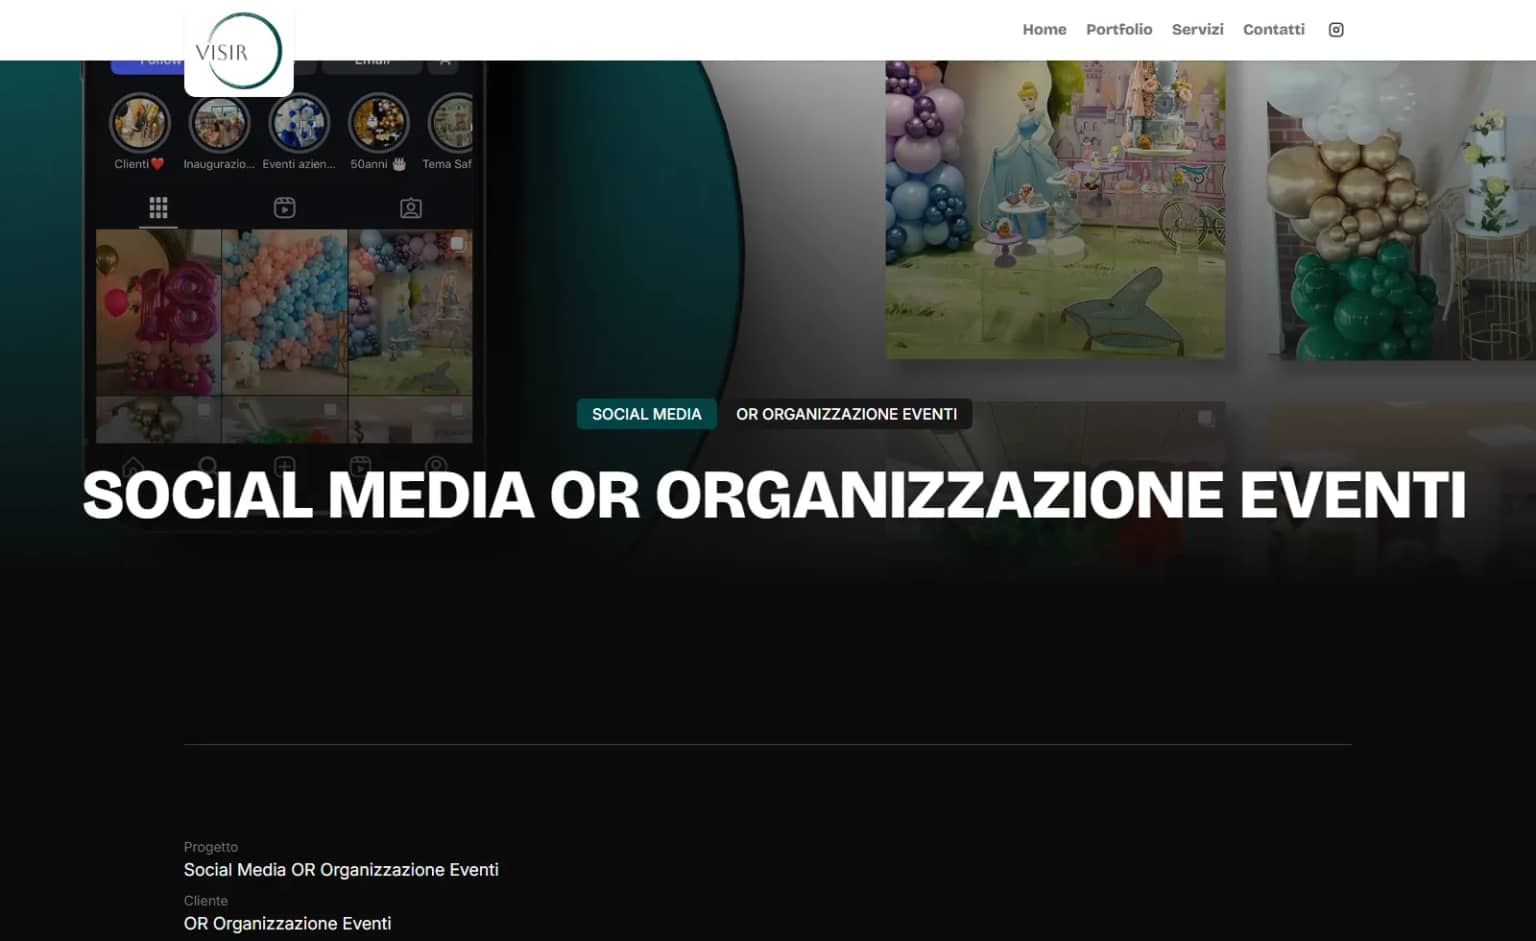The width and height of the screenshot is (1536, 941).
Task: Tap the home icon in the phone's bottom navigation
Action: pos(134,465)
